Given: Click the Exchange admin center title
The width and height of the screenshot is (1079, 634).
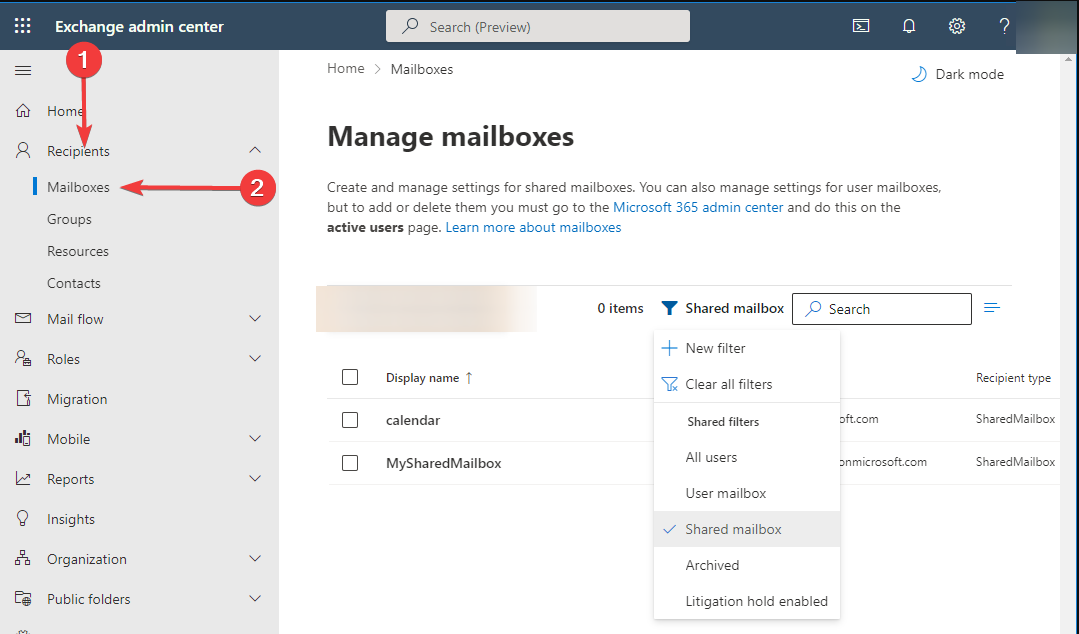Looking at the screenshot, I should coord(139,26).
